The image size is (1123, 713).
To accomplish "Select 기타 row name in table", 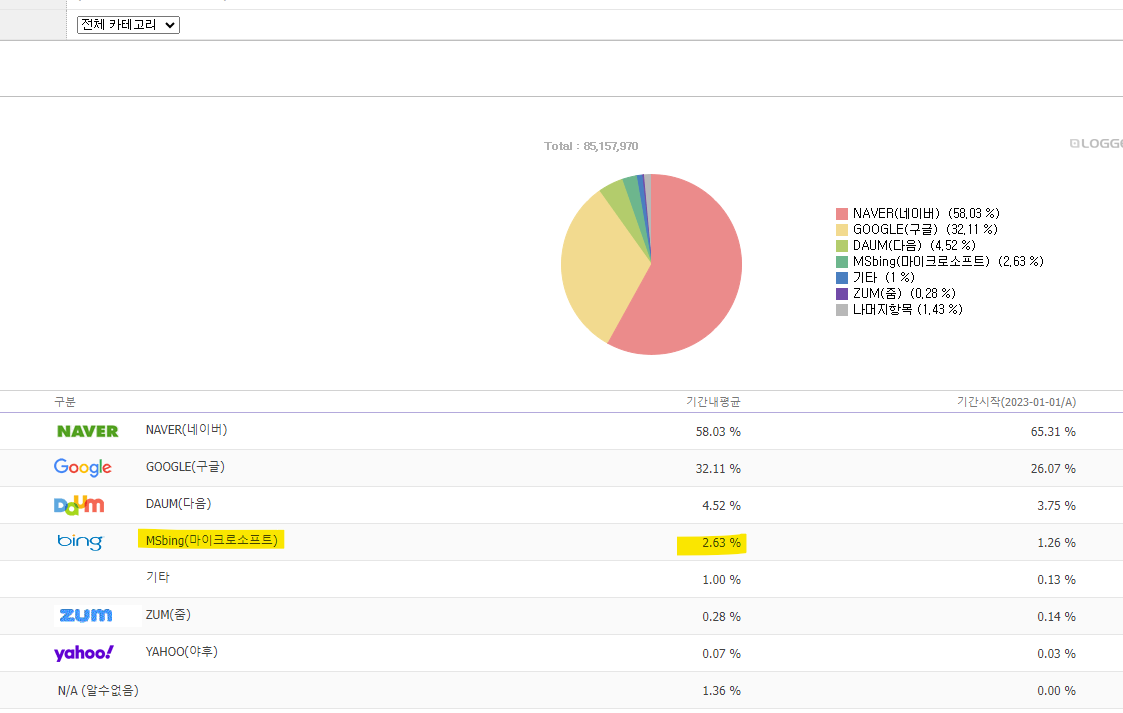I will (x=158, y=578).
